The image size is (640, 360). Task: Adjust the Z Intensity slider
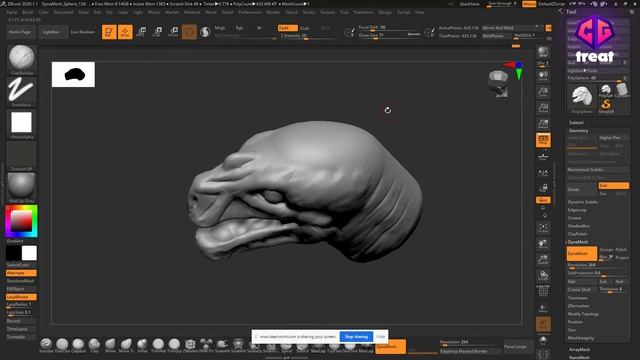click(x=308, y=36)
